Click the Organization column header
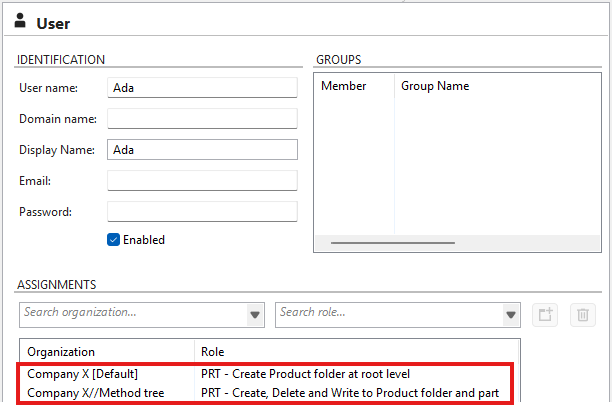This screenshot has height=405, width=612. click(x=61, y=352)
